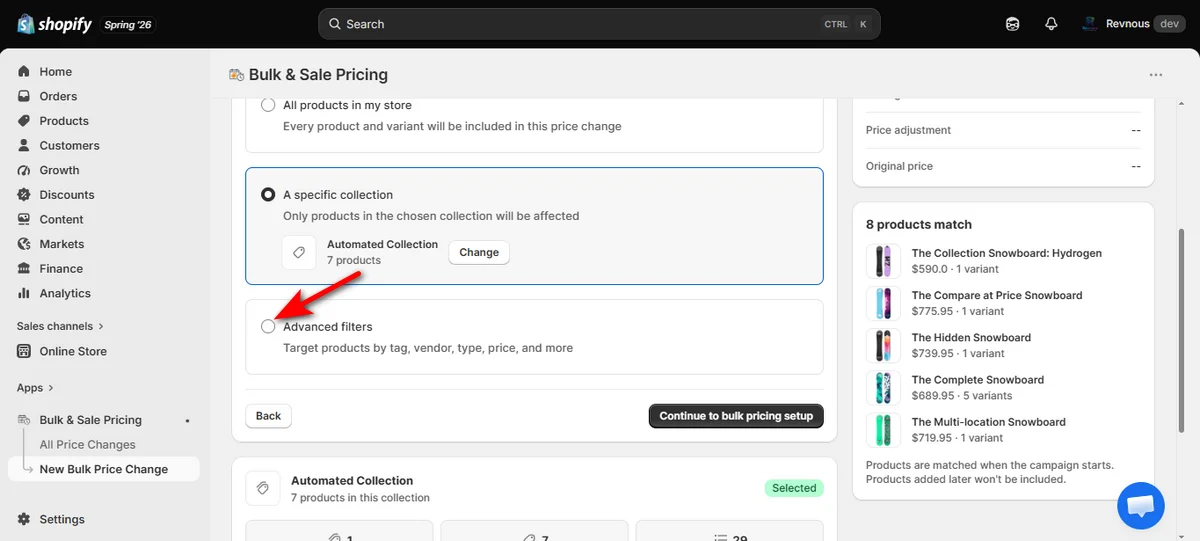Click the Back button
The height and width of the screenshot is (541, 1200).
coord(268,416)
